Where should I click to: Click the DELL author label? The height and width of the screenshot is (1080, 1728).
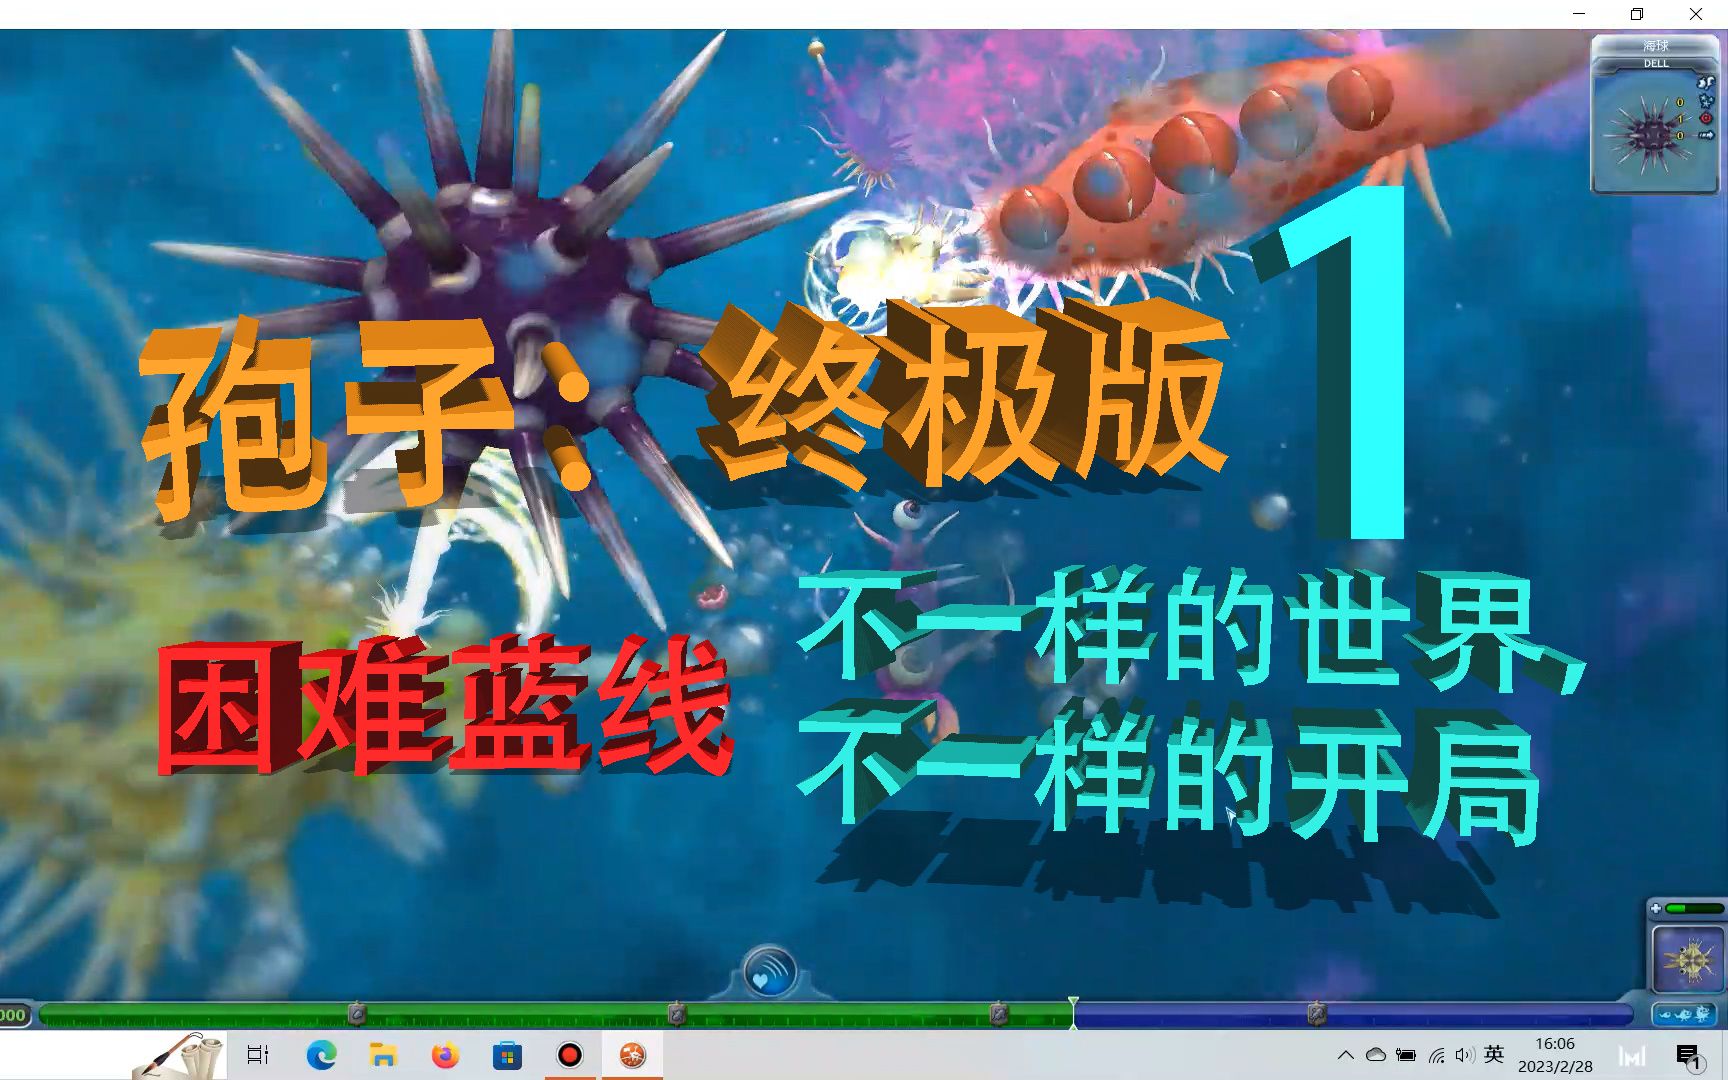click(1655, 64)
